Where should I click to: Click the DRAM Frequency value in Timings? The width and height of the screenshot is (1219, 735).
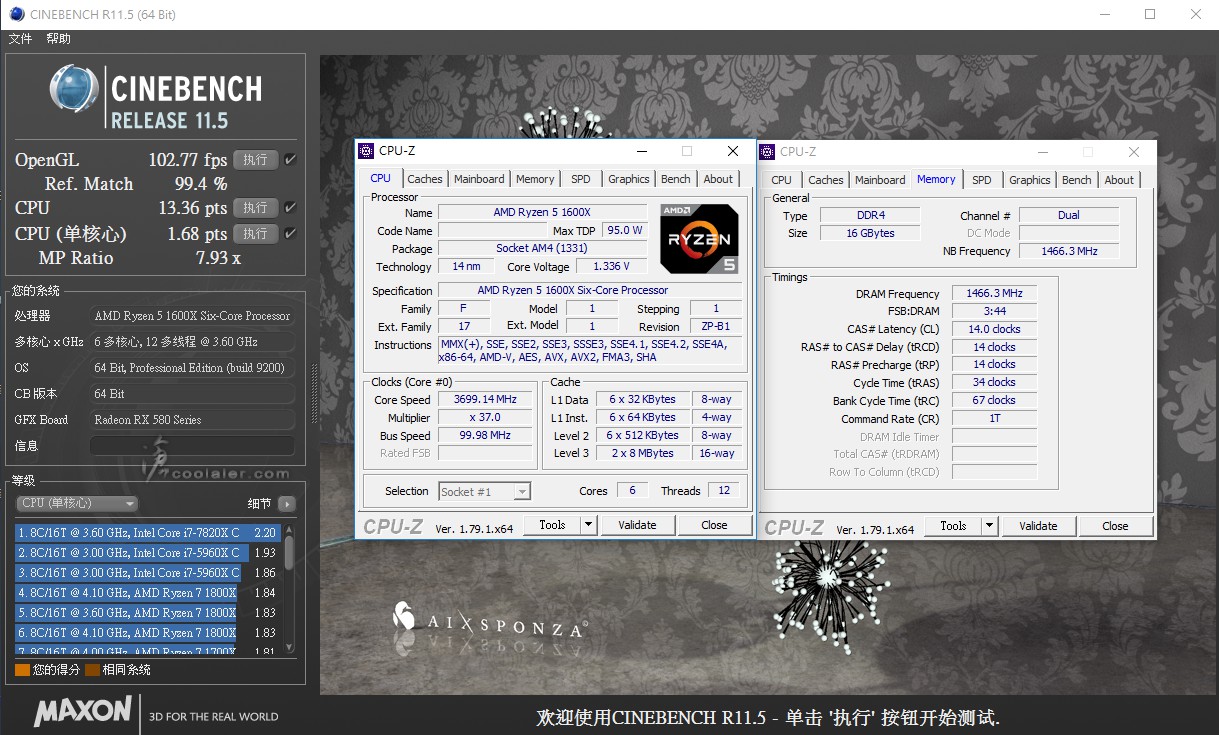pos(994,294)
